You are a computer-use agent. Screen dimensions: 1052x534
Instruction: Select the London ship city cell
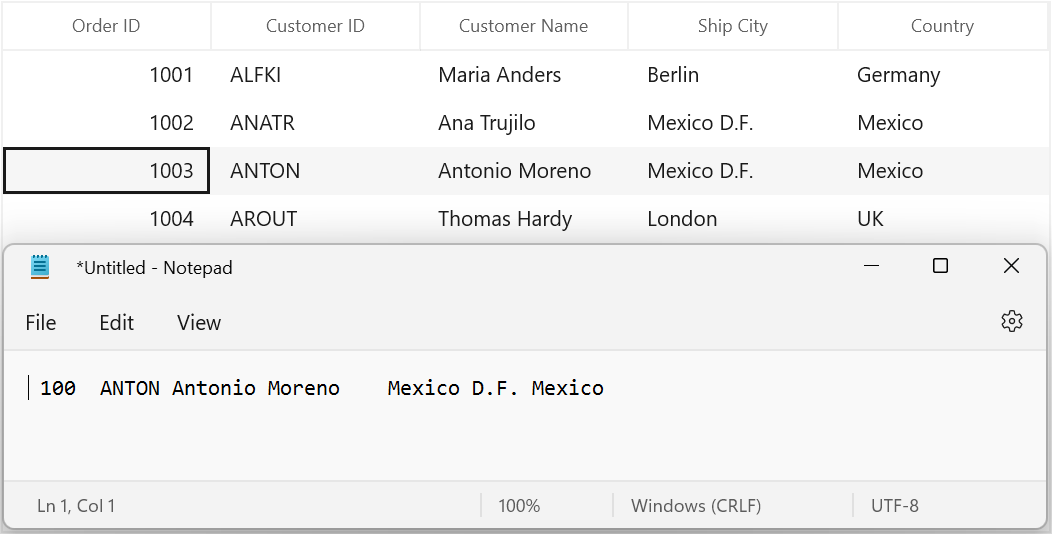click(x=733, y=219)
